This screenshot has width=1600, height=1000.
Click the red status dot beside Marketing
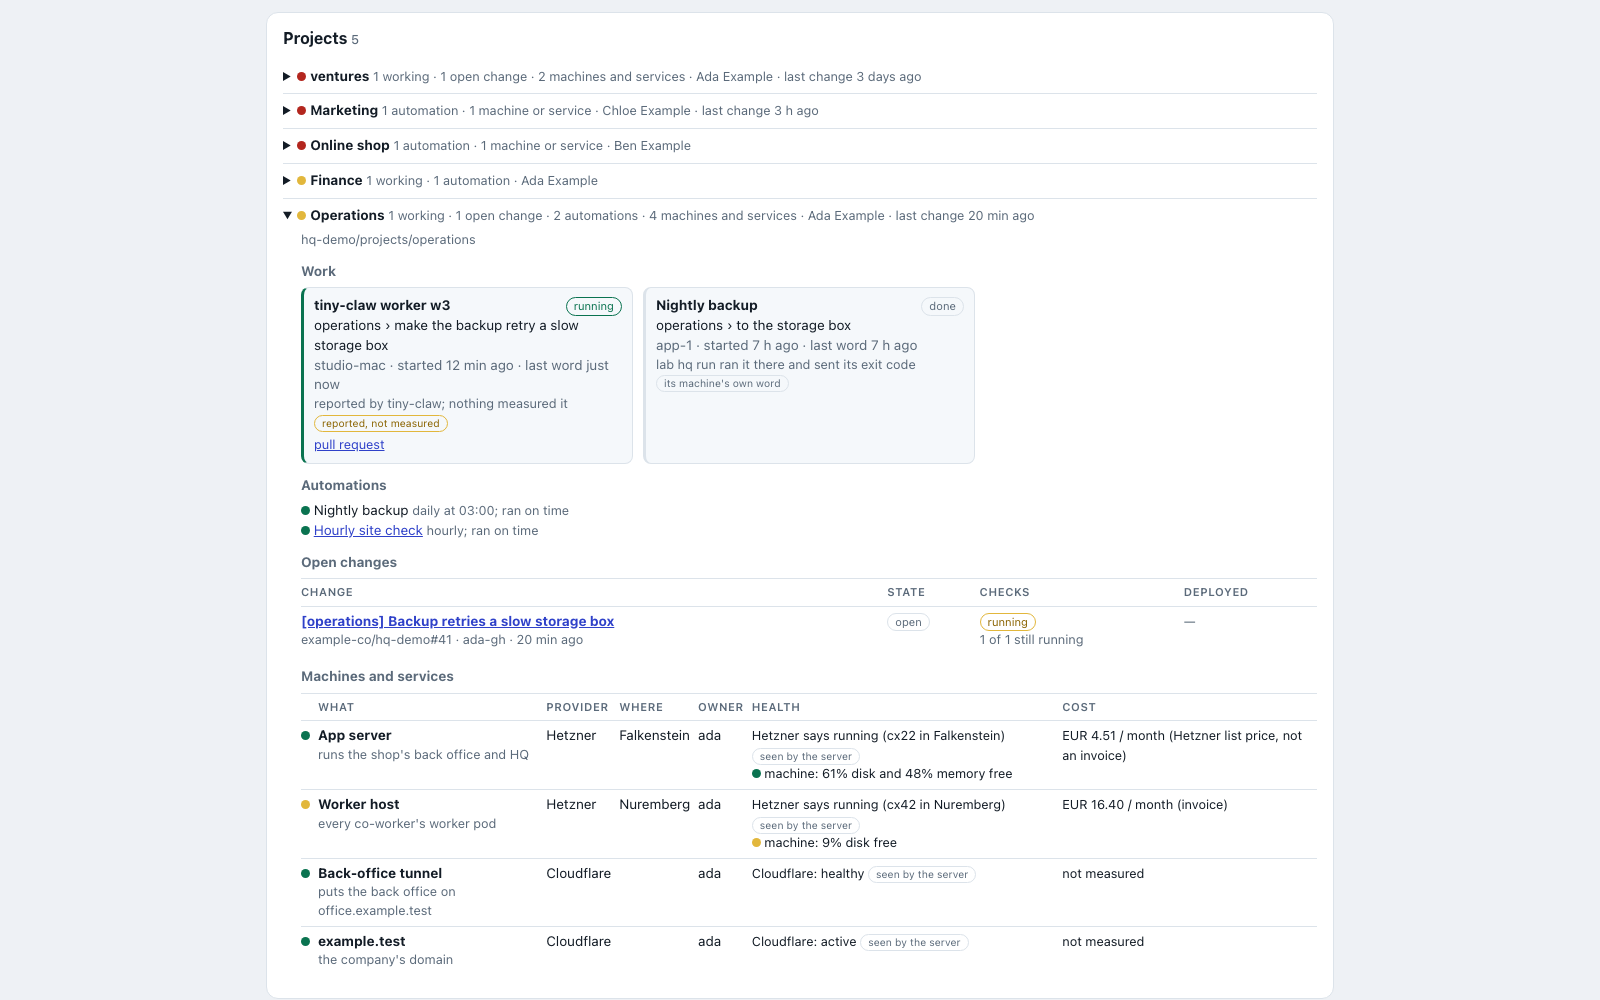coord(301,111)
